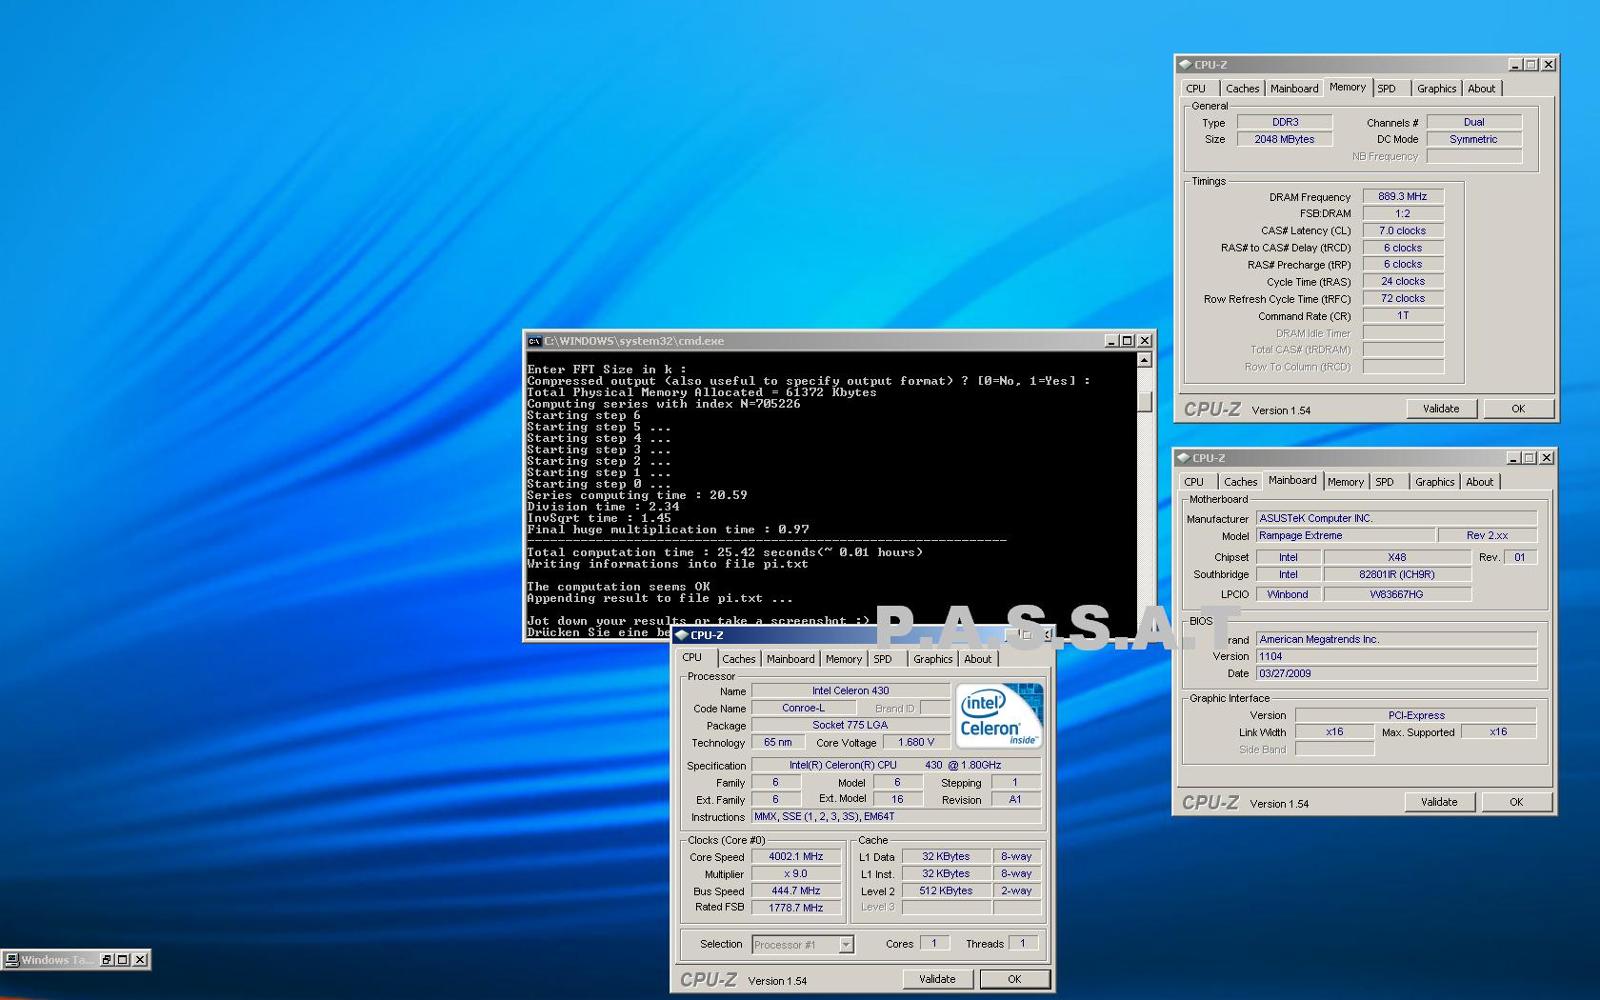Image resolution: width=1600 pixels, height=1000 pixels.
Task: Click the Level 2 cache value 512 KBytes
Action: tap(946, 891)
